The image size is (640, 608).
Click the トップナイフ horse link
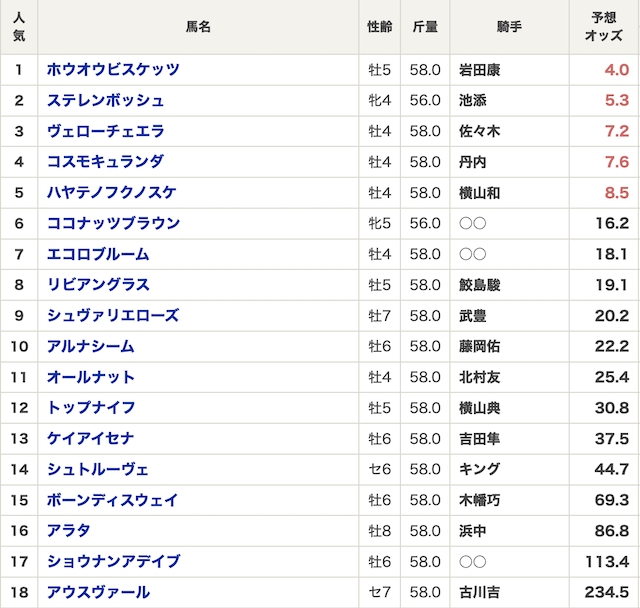coord(91,408)
